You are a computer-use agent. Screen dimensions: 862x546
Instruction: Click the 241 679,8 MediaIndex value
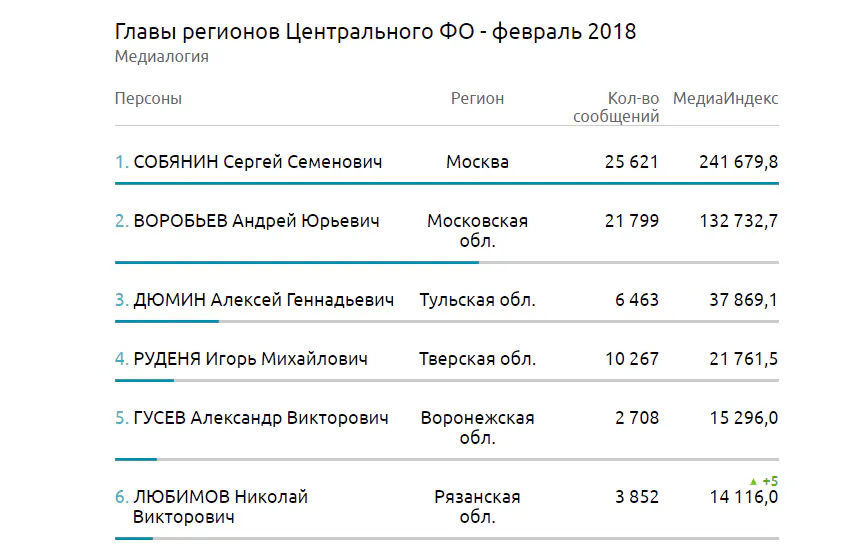pos(738,162)
